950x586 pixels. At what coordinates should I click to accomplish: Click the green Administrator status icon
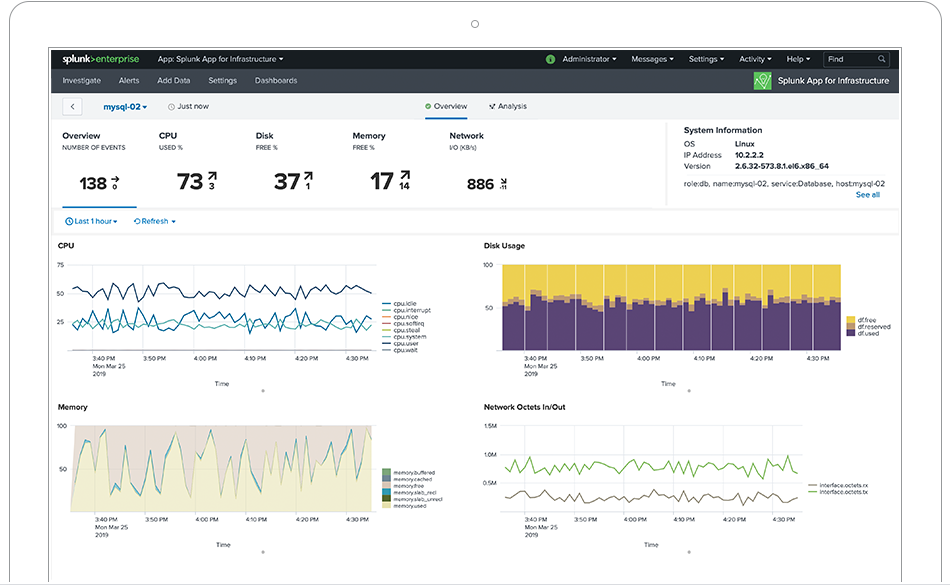pos(550,59)
